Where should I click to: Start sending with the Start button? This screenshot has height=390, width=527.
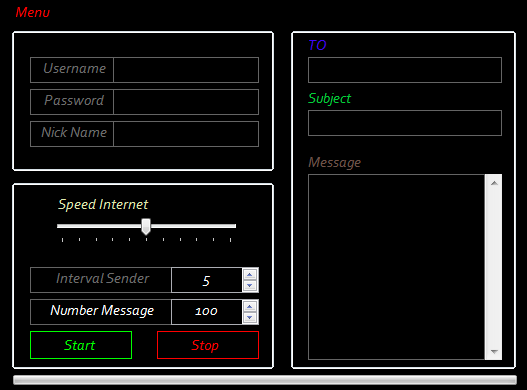coord(81,345)
